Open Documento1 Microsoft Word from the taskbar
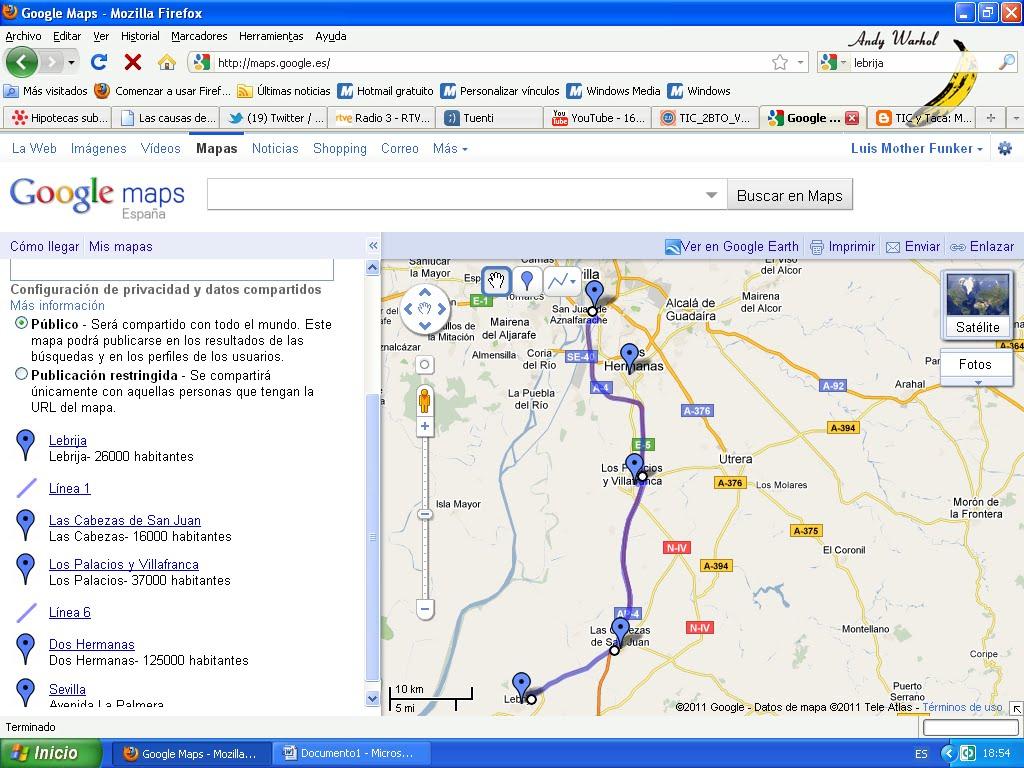Image resolution: width=1024 pixels, height=768 pixels. (351, 753)
